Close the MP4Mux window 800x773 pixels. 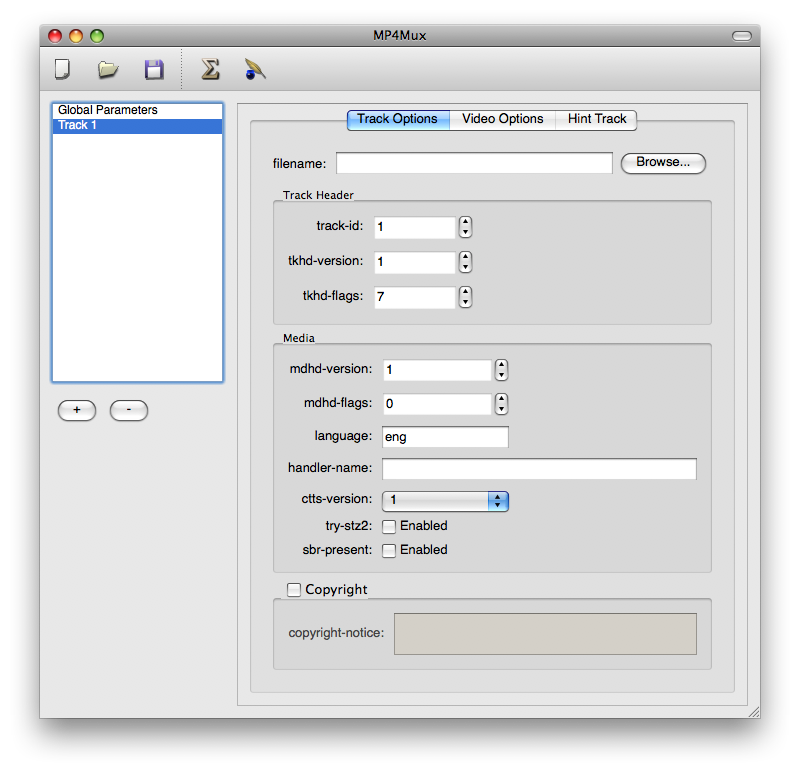pyautogui.click(x=55, y=36)
